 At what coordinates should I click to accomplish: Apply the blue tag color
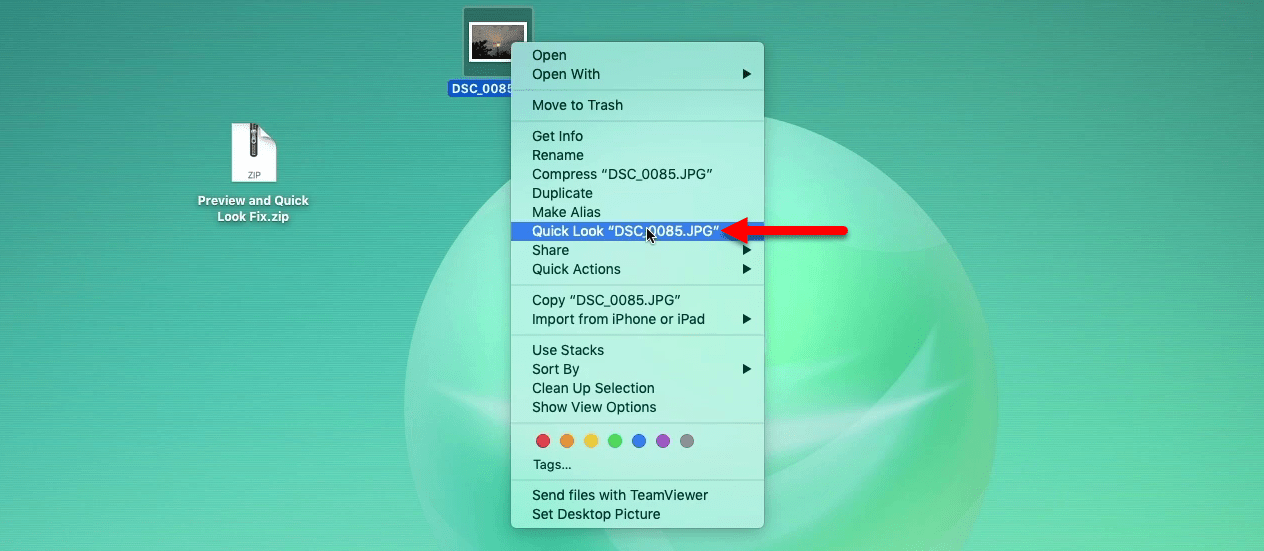tap(639, 441)
